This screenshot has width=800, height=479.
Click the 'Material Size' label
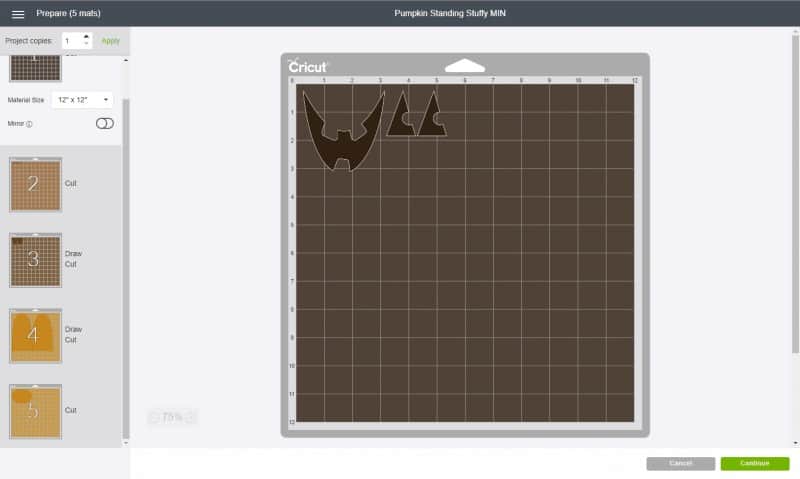(x=26, y=100)
